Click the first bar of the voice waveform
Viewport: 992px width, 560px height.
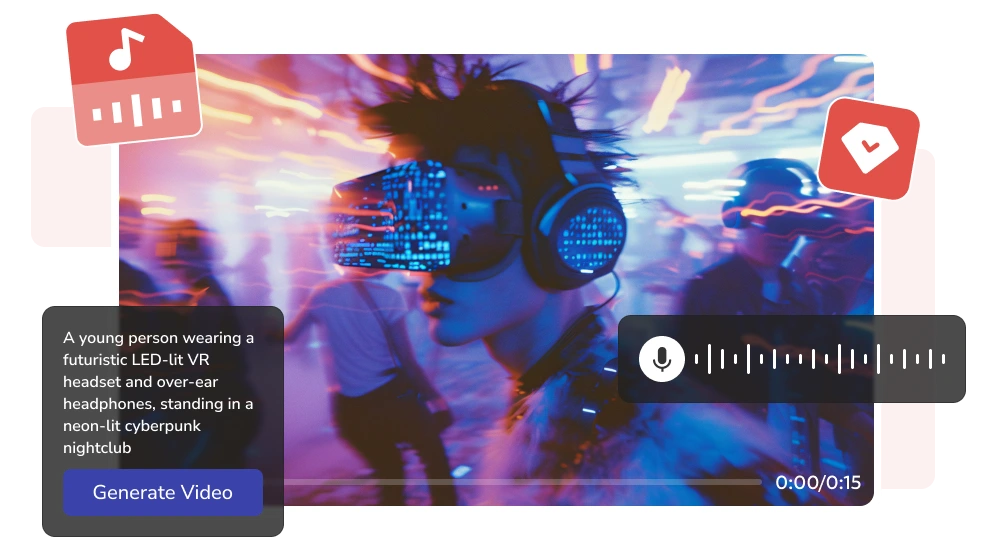pos(697,359)
